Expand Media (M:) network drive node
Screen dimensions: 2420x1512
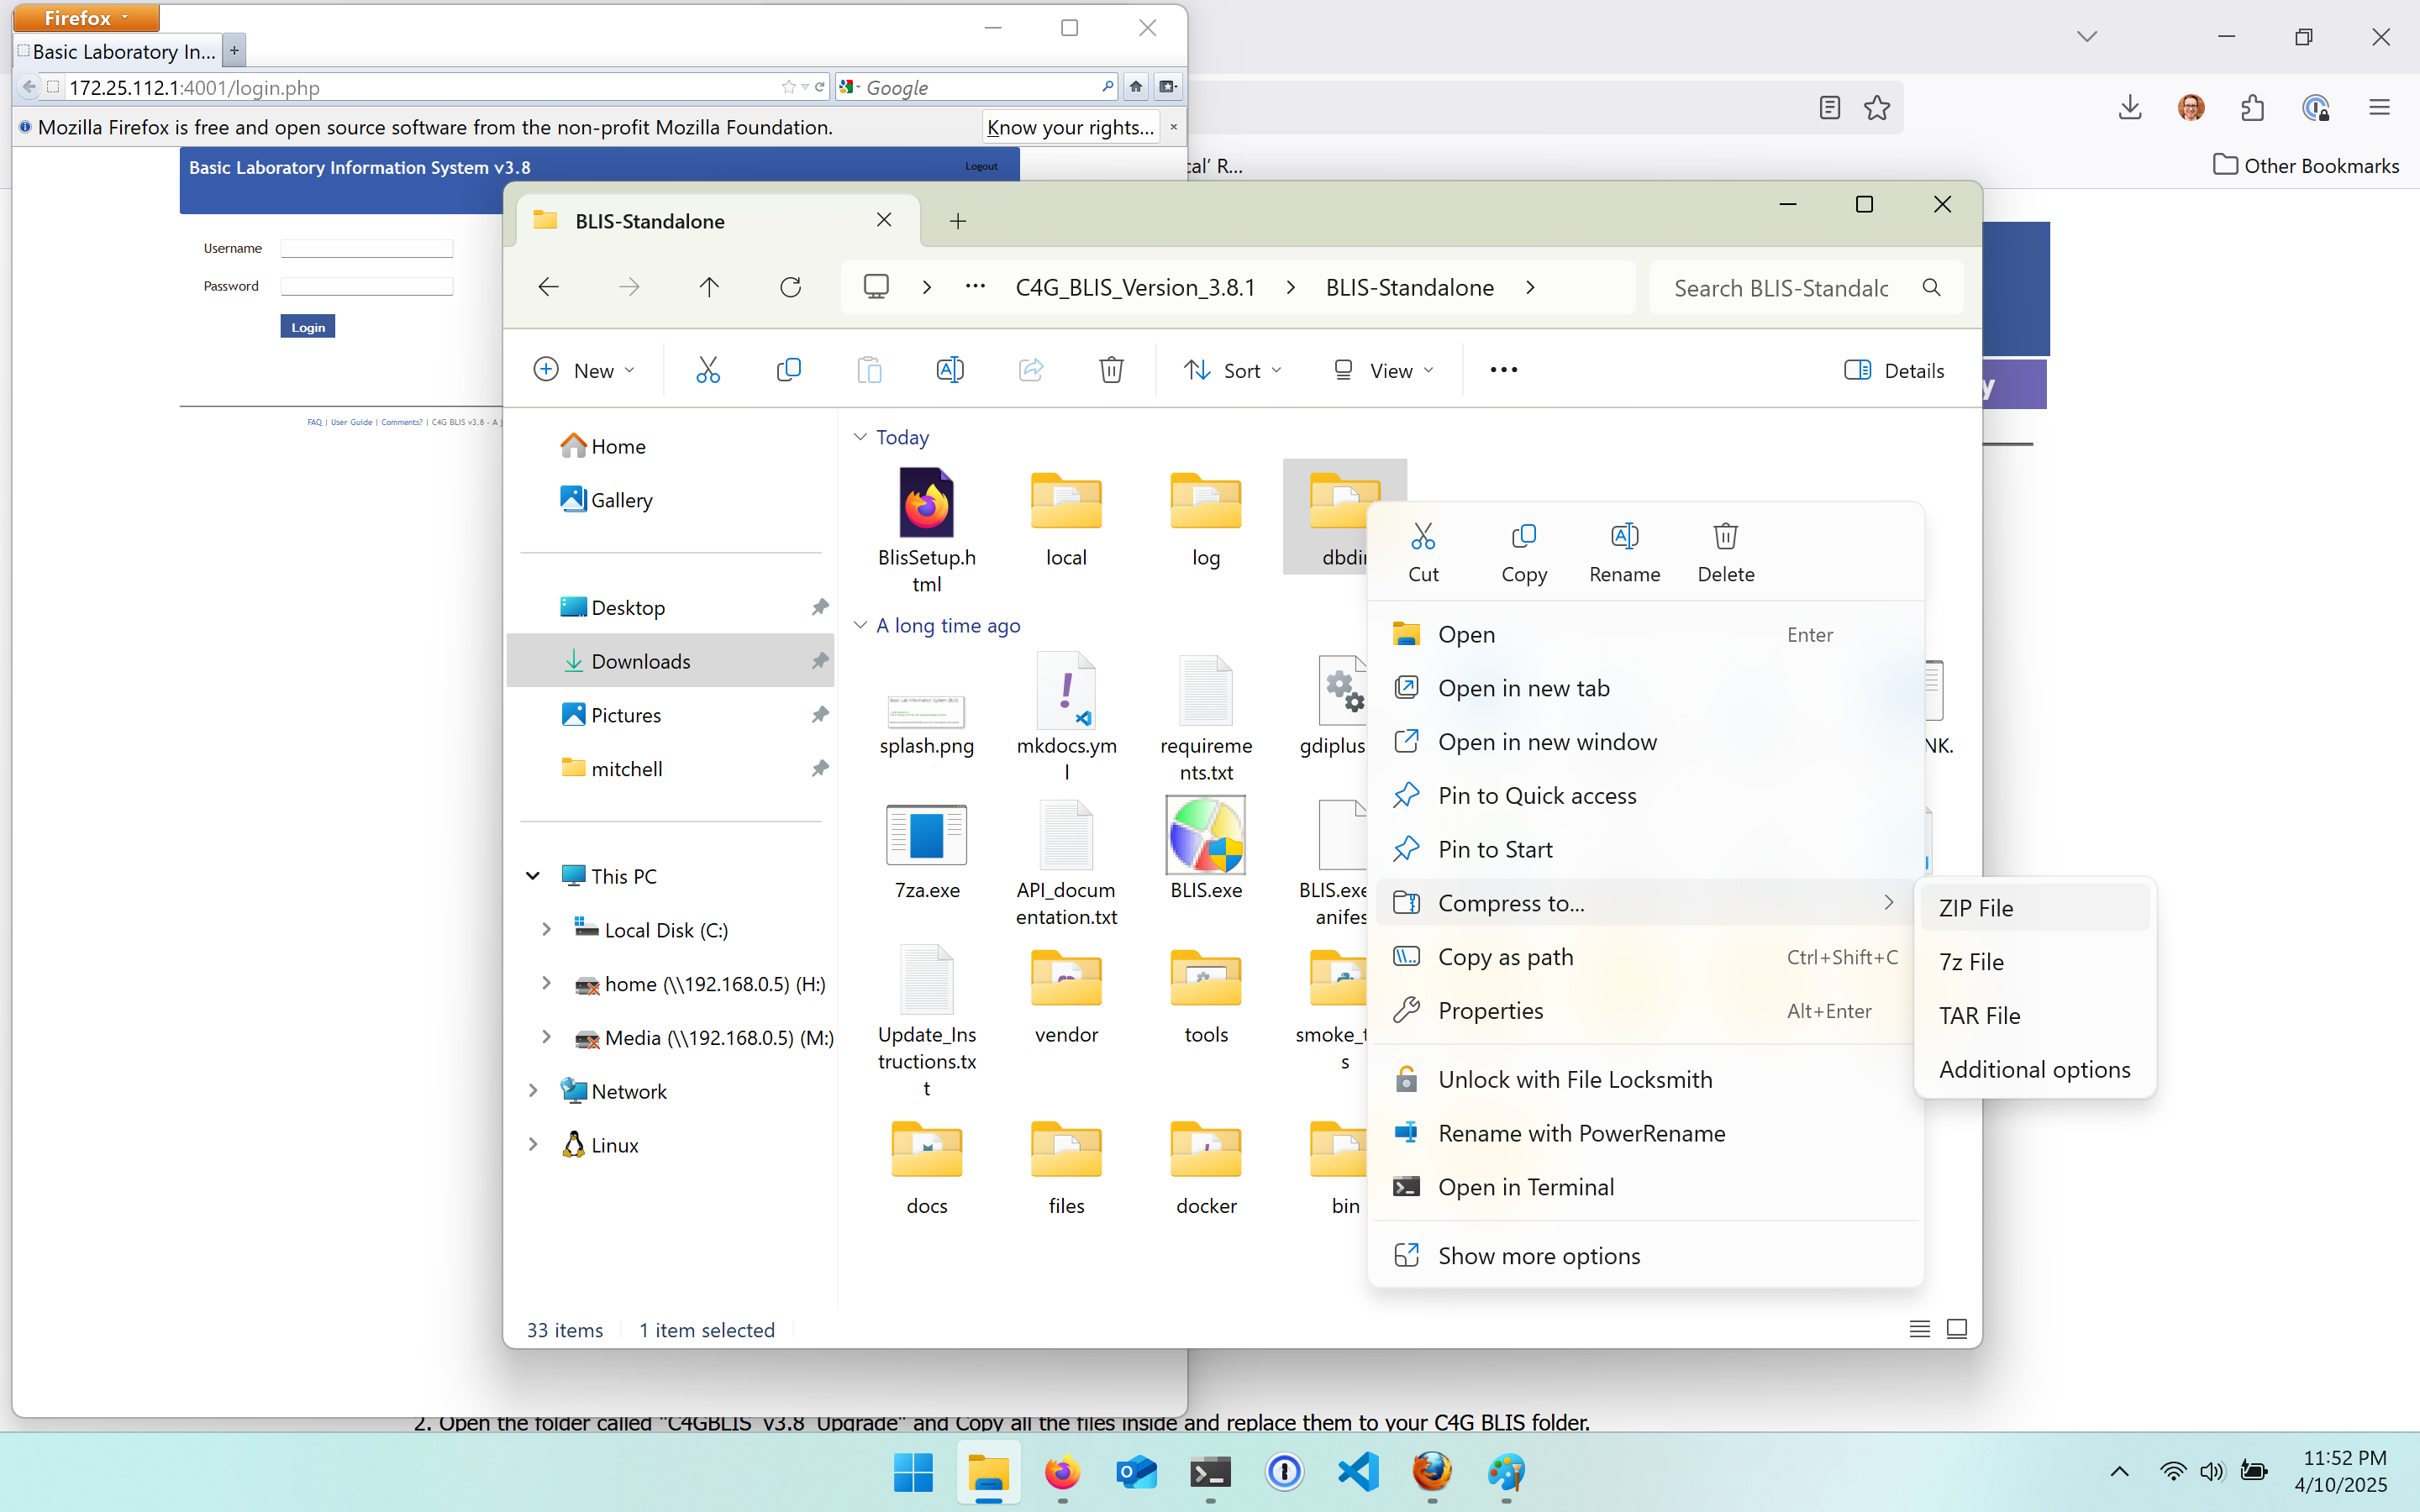pos(546,1038)
